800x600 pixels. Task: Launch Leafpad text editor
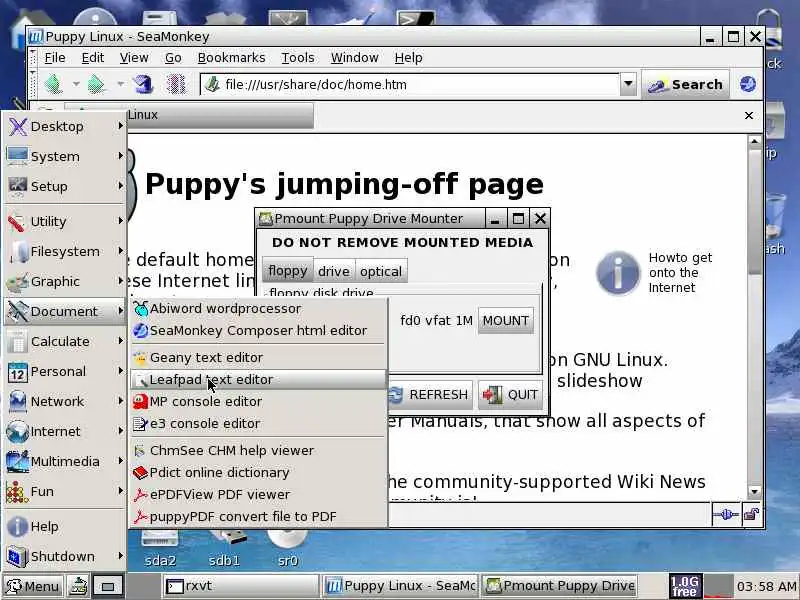point(259,379)
